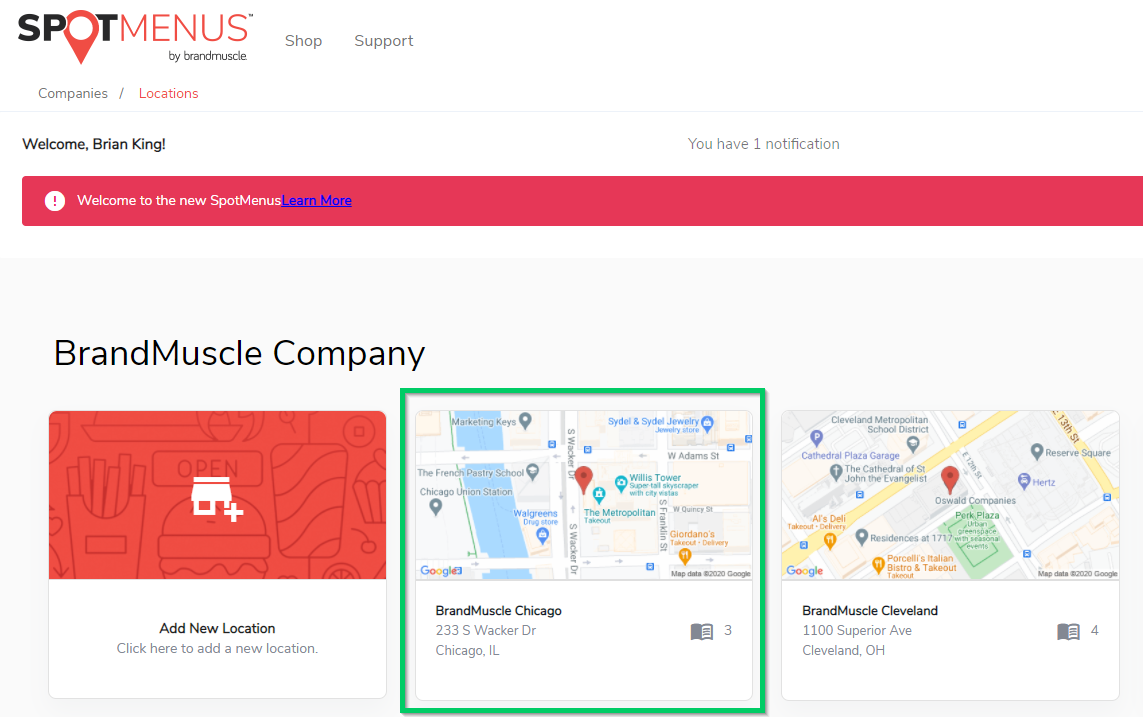Image resolution: width=1143 pixels, height=717 pixels.
Task: View the 1 notification message
Action: tap(763, 144)
